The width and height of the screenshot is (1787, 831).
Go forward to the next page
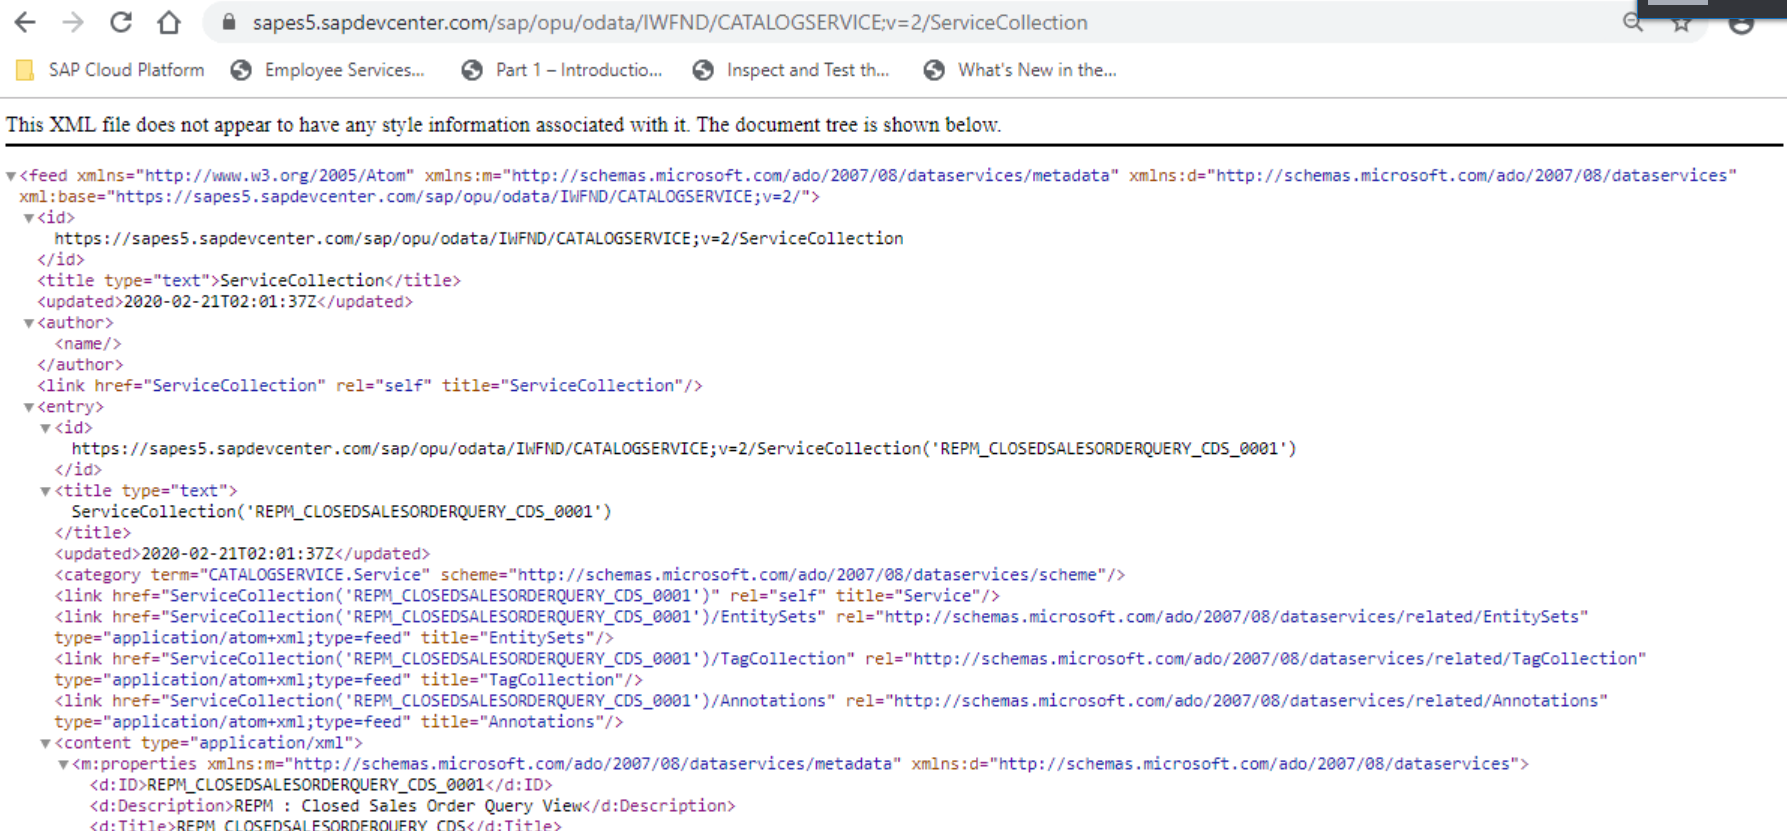73,22
